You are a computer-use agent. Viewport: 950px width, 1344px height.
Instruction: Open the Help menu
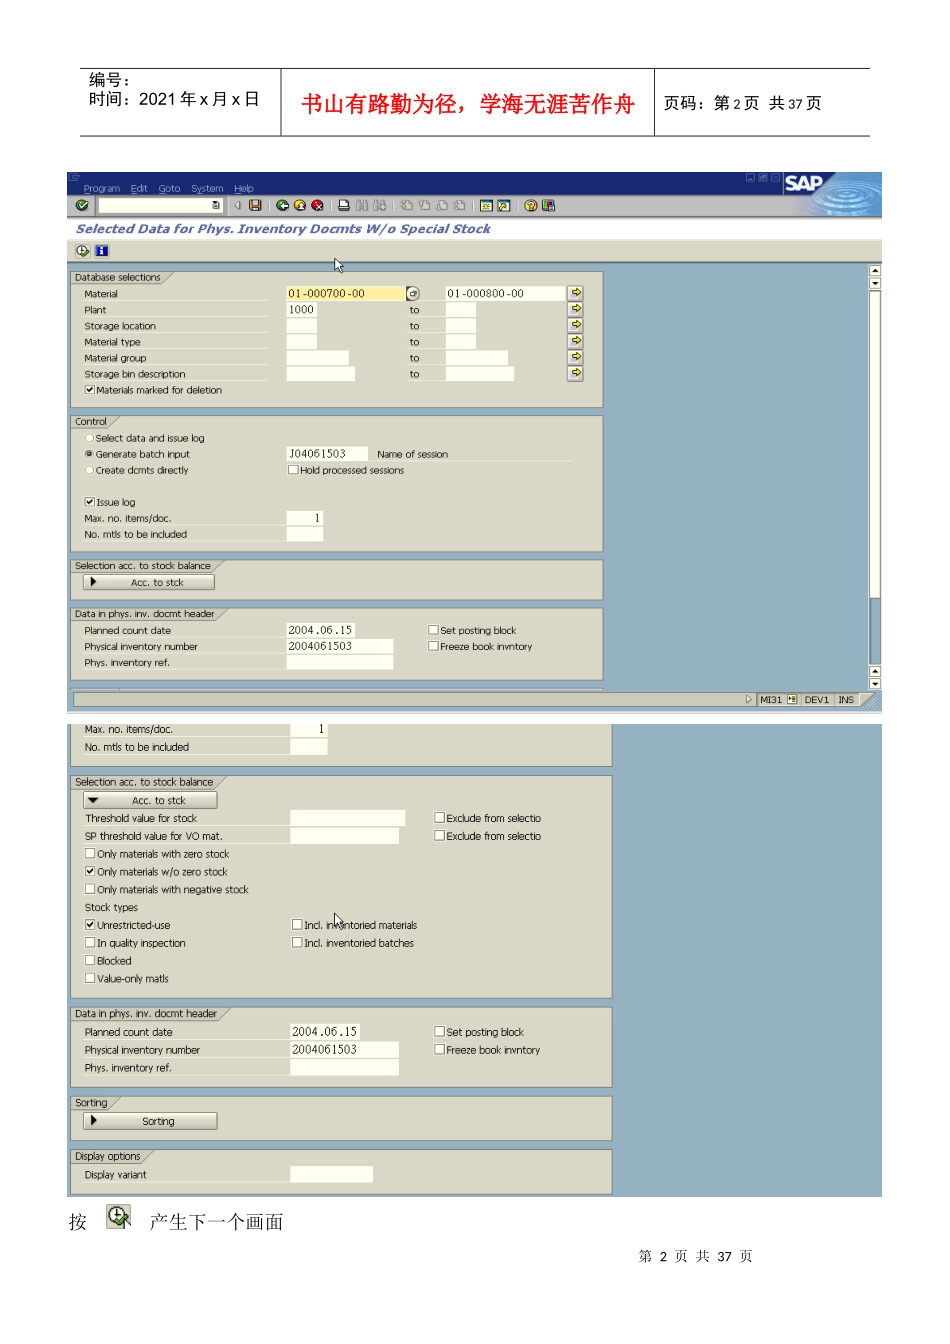click(244, 188)
